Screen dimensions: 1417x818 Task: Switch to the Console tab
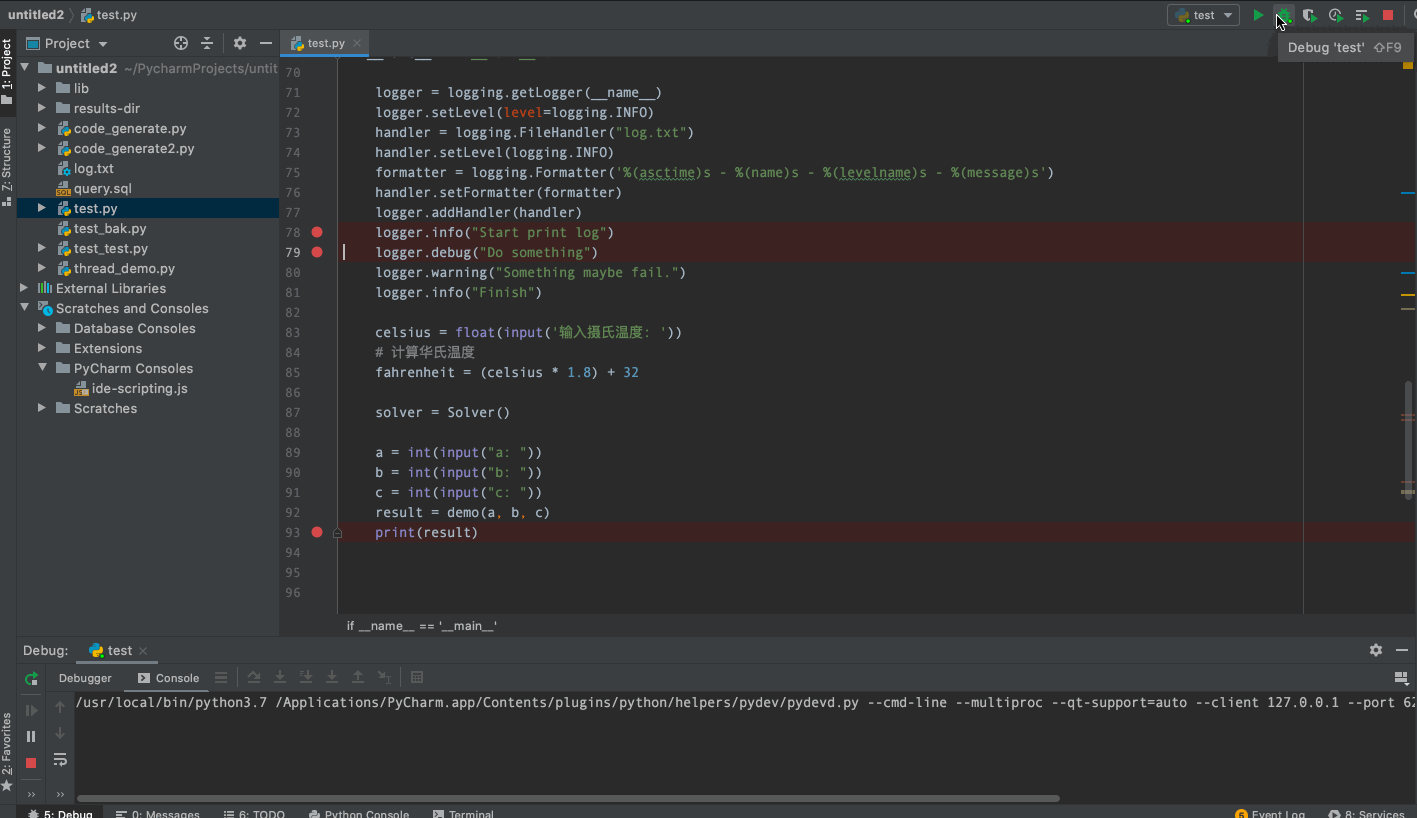pyautogui.click(x=168, y=678)
